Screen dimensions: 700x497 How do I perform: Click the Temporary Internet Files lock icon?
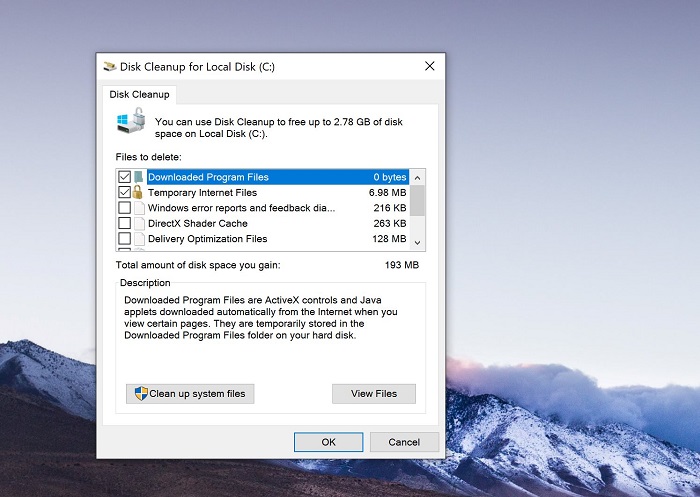coord(139,192)
